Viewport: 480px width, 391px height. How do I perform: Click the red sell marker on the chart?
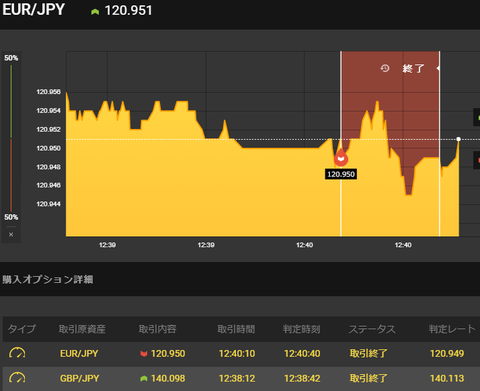pos(341,158)
